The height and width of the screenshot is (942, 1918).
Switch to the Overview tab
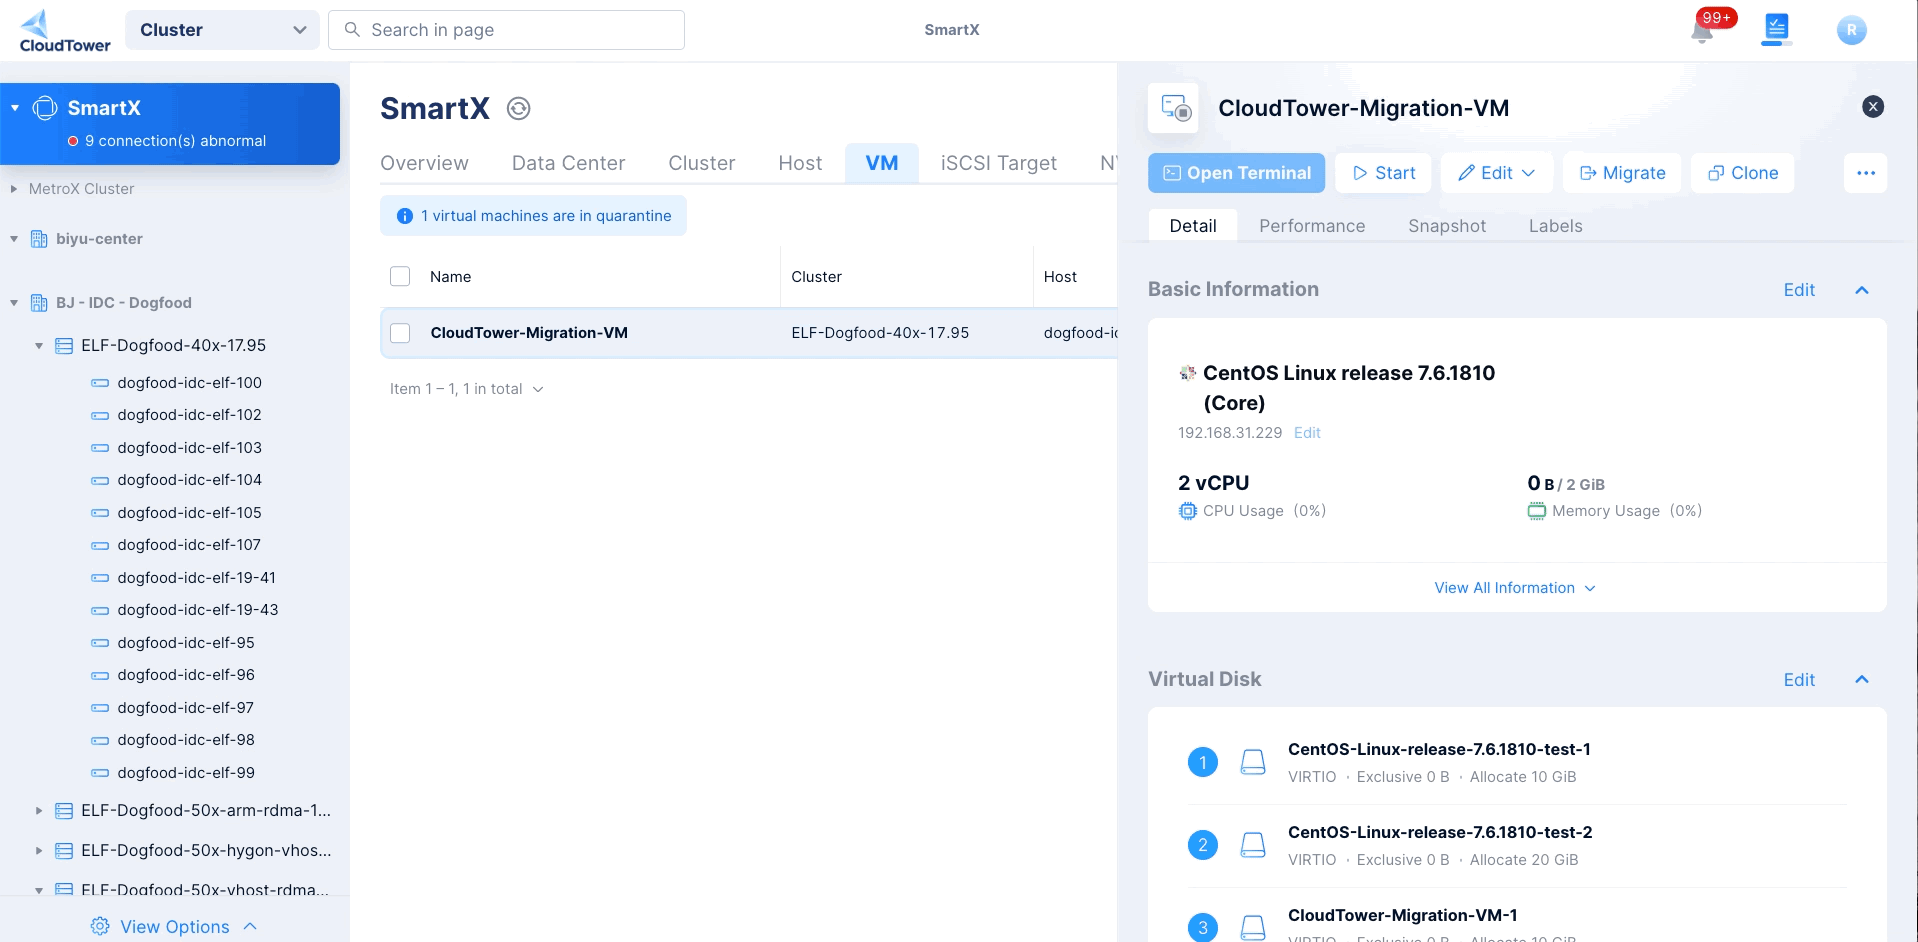point(424,163)
